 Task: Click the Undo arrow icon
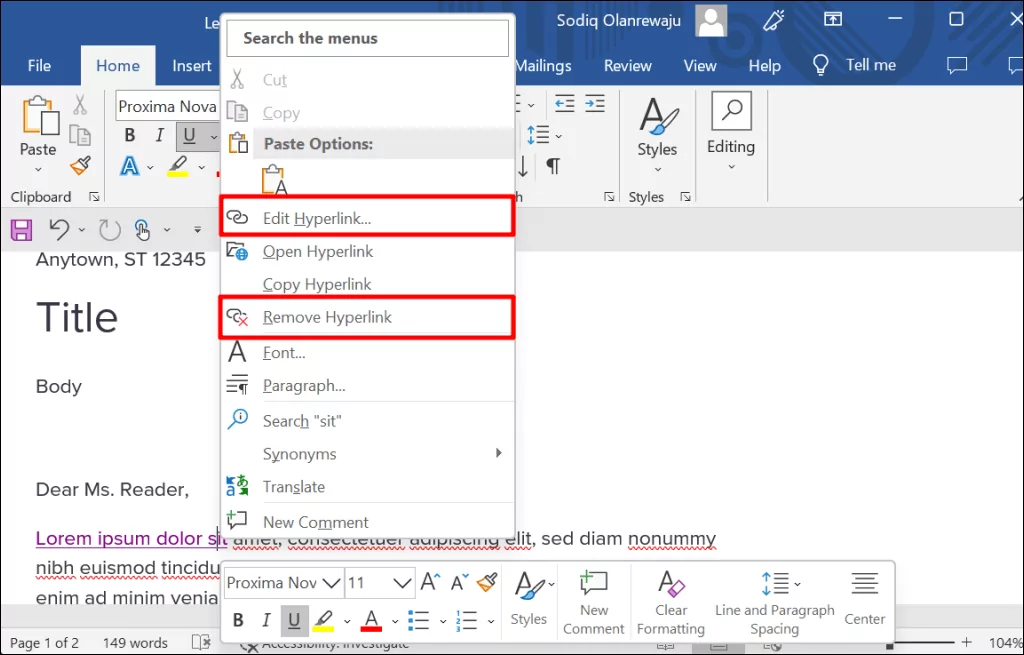pos(59,230)
